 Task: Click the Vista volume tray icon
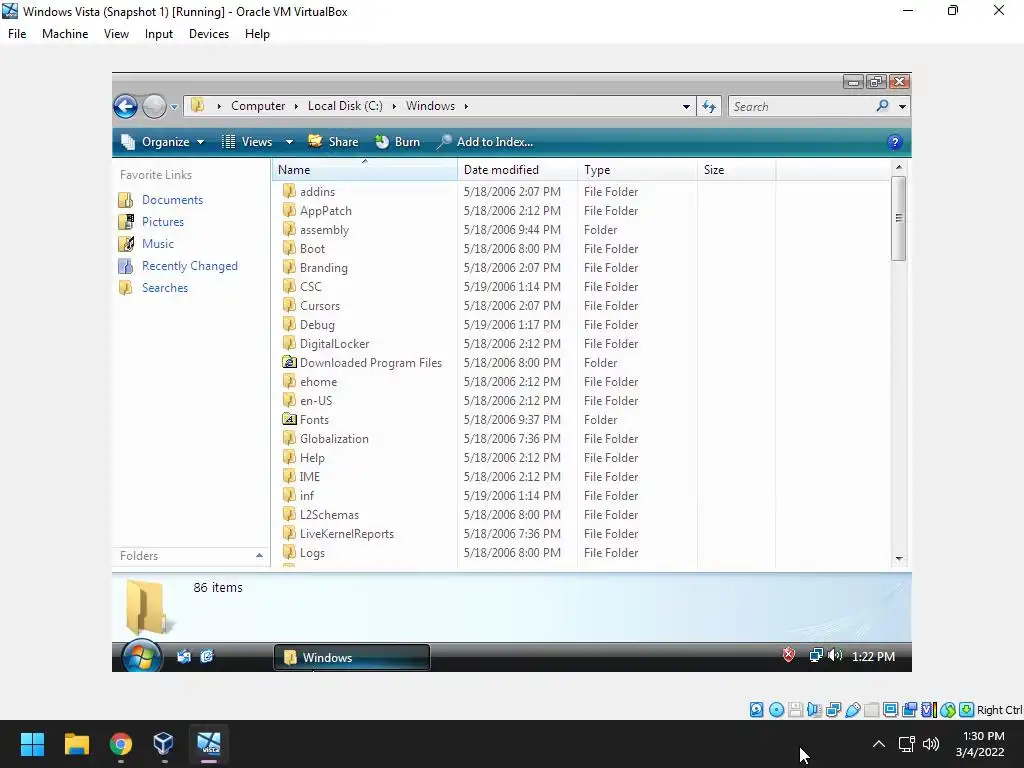[x=835, y=655]
